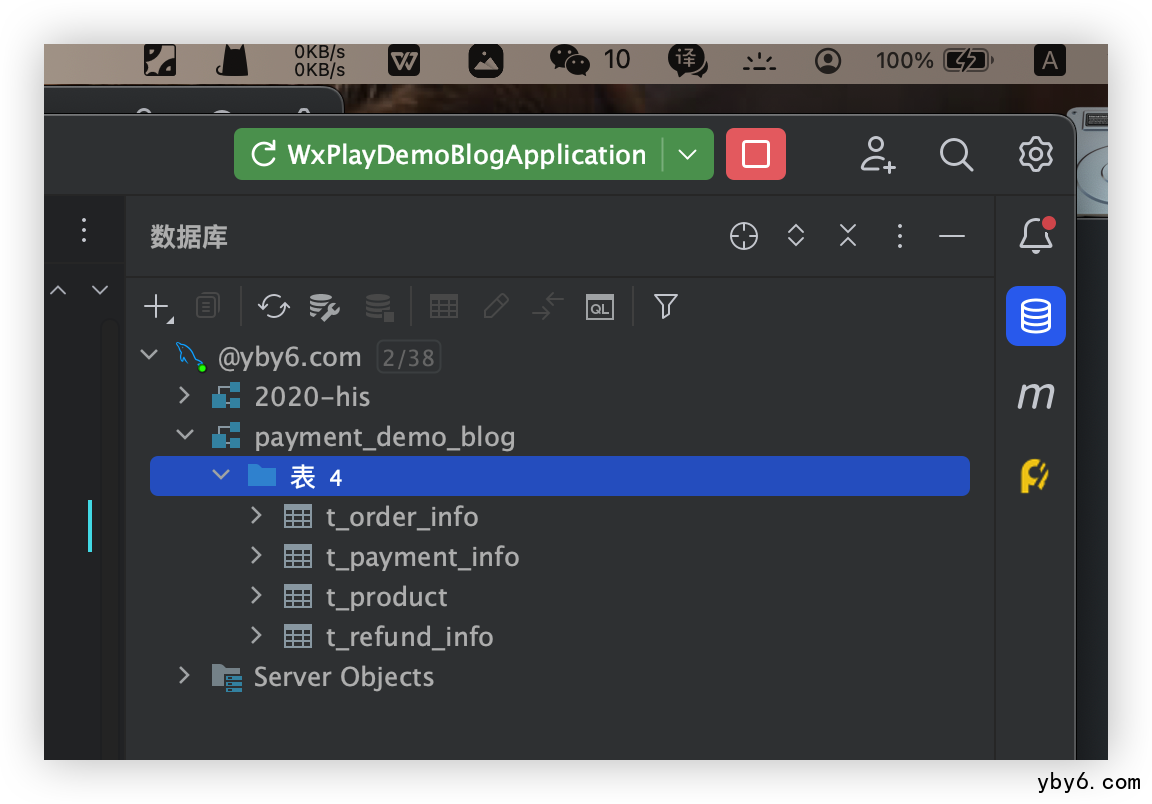Deactivate data source stop icon
This screenshot has height=804, width=1152.
tap(379, 306)
